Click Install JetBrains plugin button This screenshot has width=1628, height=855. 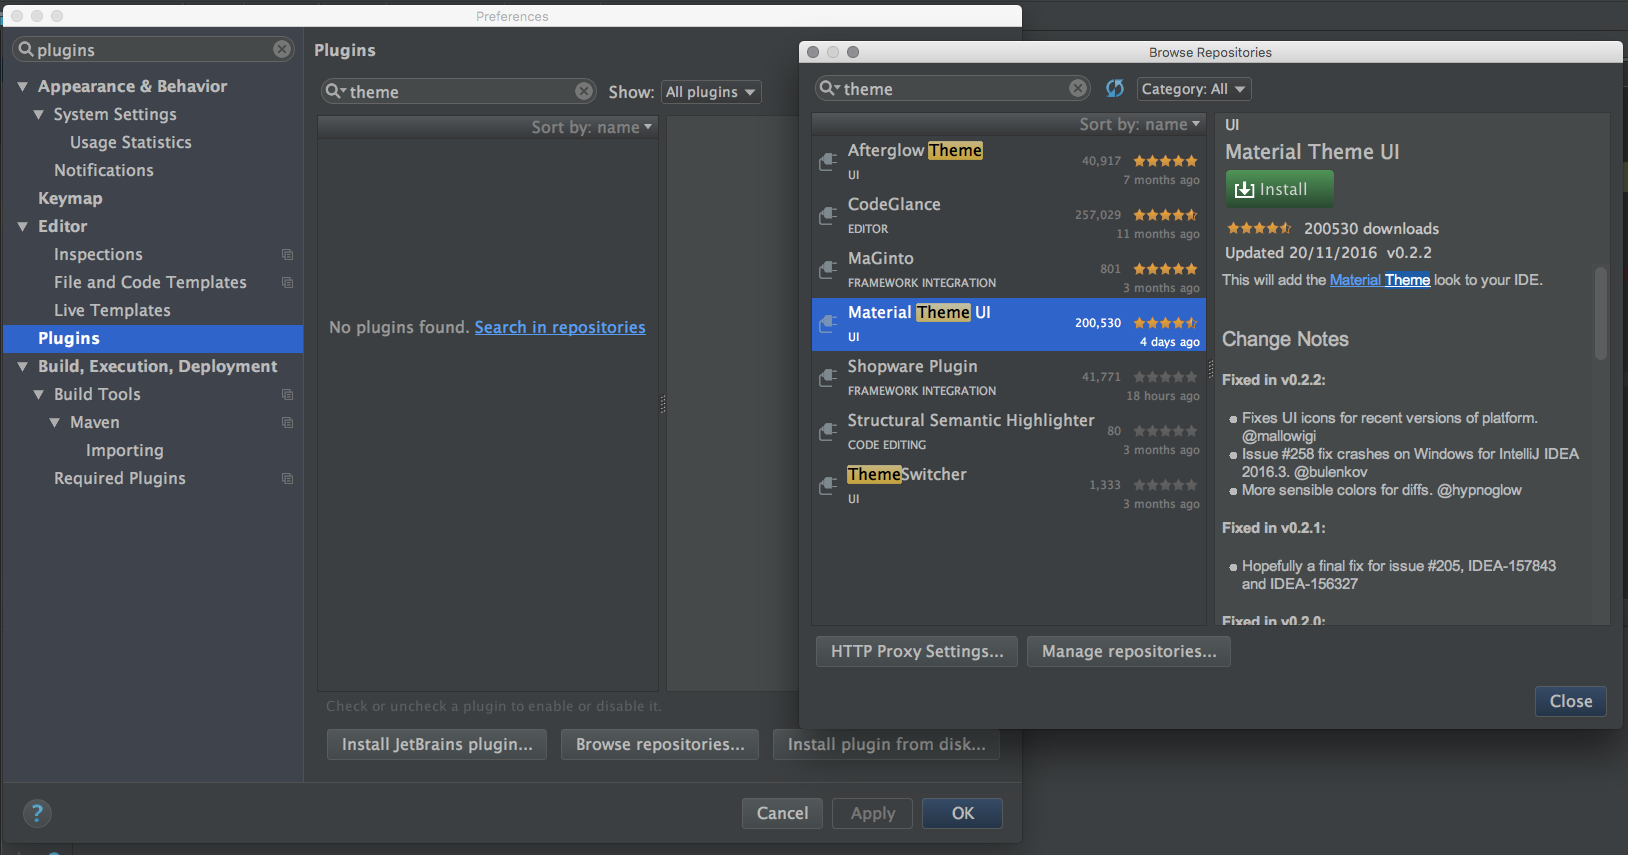[437, 745]
